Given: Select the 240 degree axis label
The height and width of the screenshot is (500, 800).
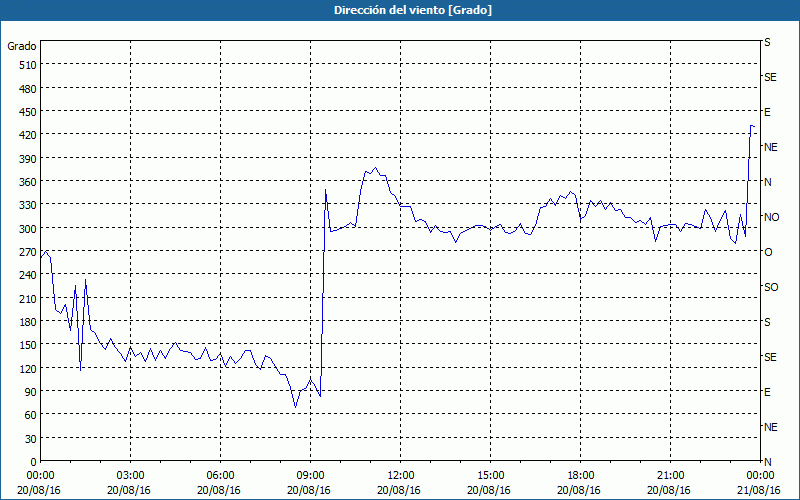Looking at the screenshot, I should tap(28, 276).
